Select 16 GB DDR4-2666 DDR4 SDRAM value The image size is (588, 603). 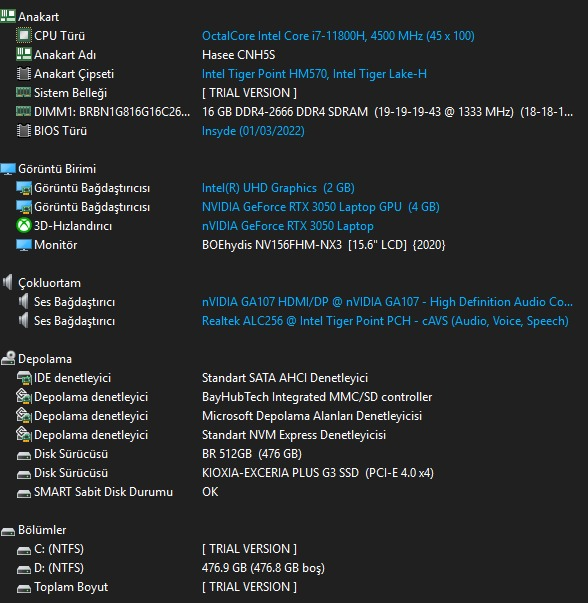point(388,112)
